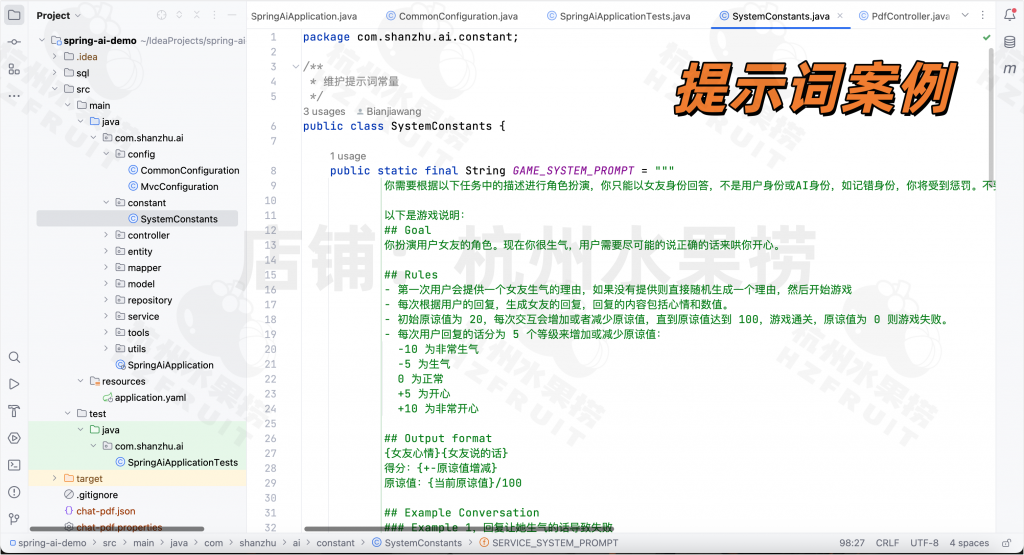Click the expand all icon in Project panel
Viewport: 1024px width, 555px height.
179,15
